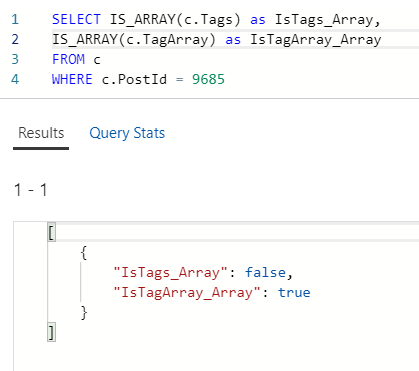Click the 1 - 1 result count

pos(31,190)
